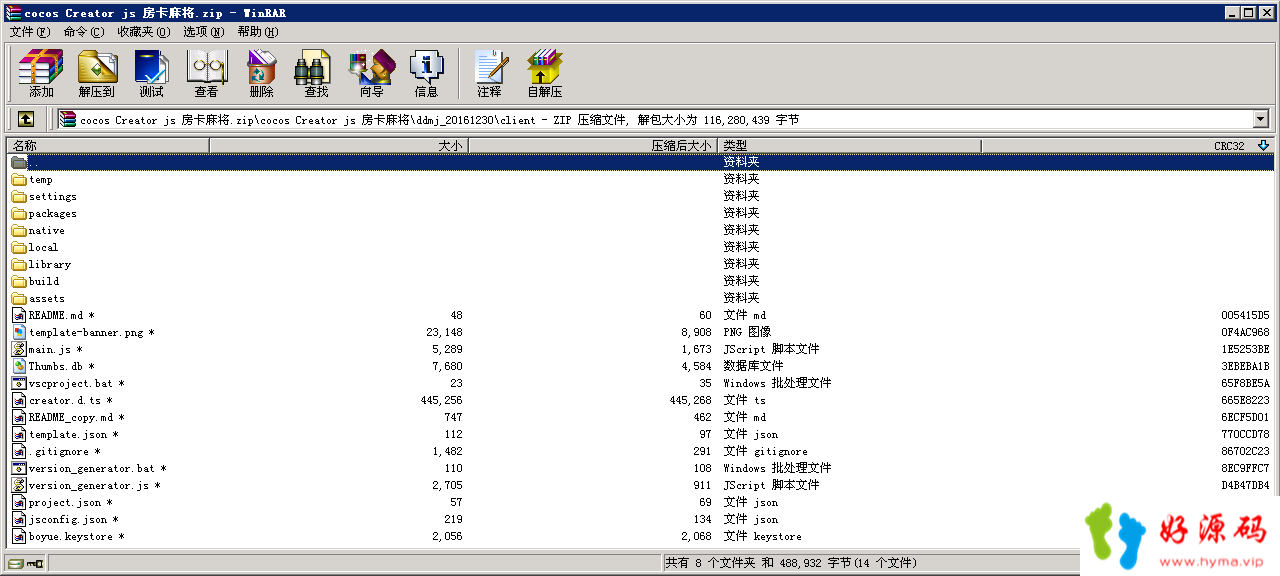
Task: Select the native folder icon
Action: point(19,231)
